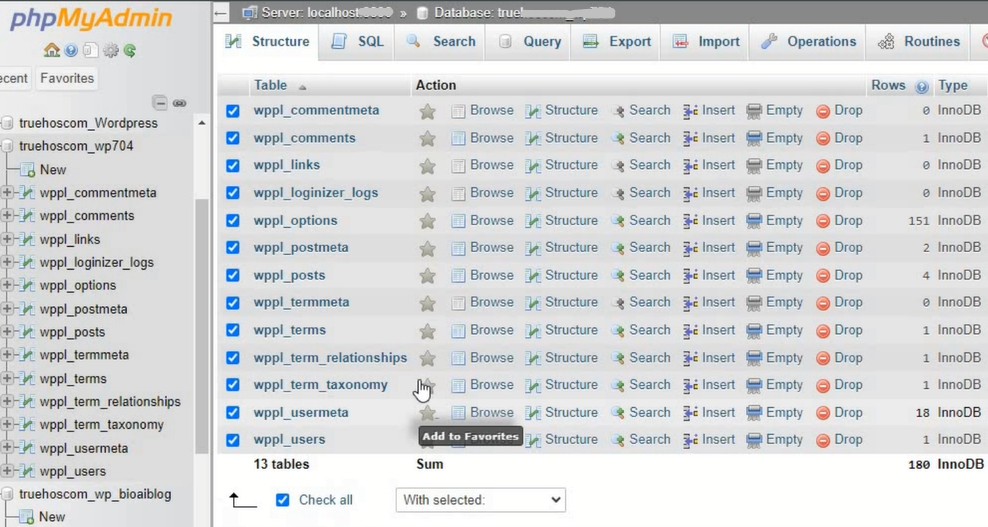This screenshot has width=988, height=527.
Task: Toggle the wppl_users row checkbox
Action: pos(233,440)
